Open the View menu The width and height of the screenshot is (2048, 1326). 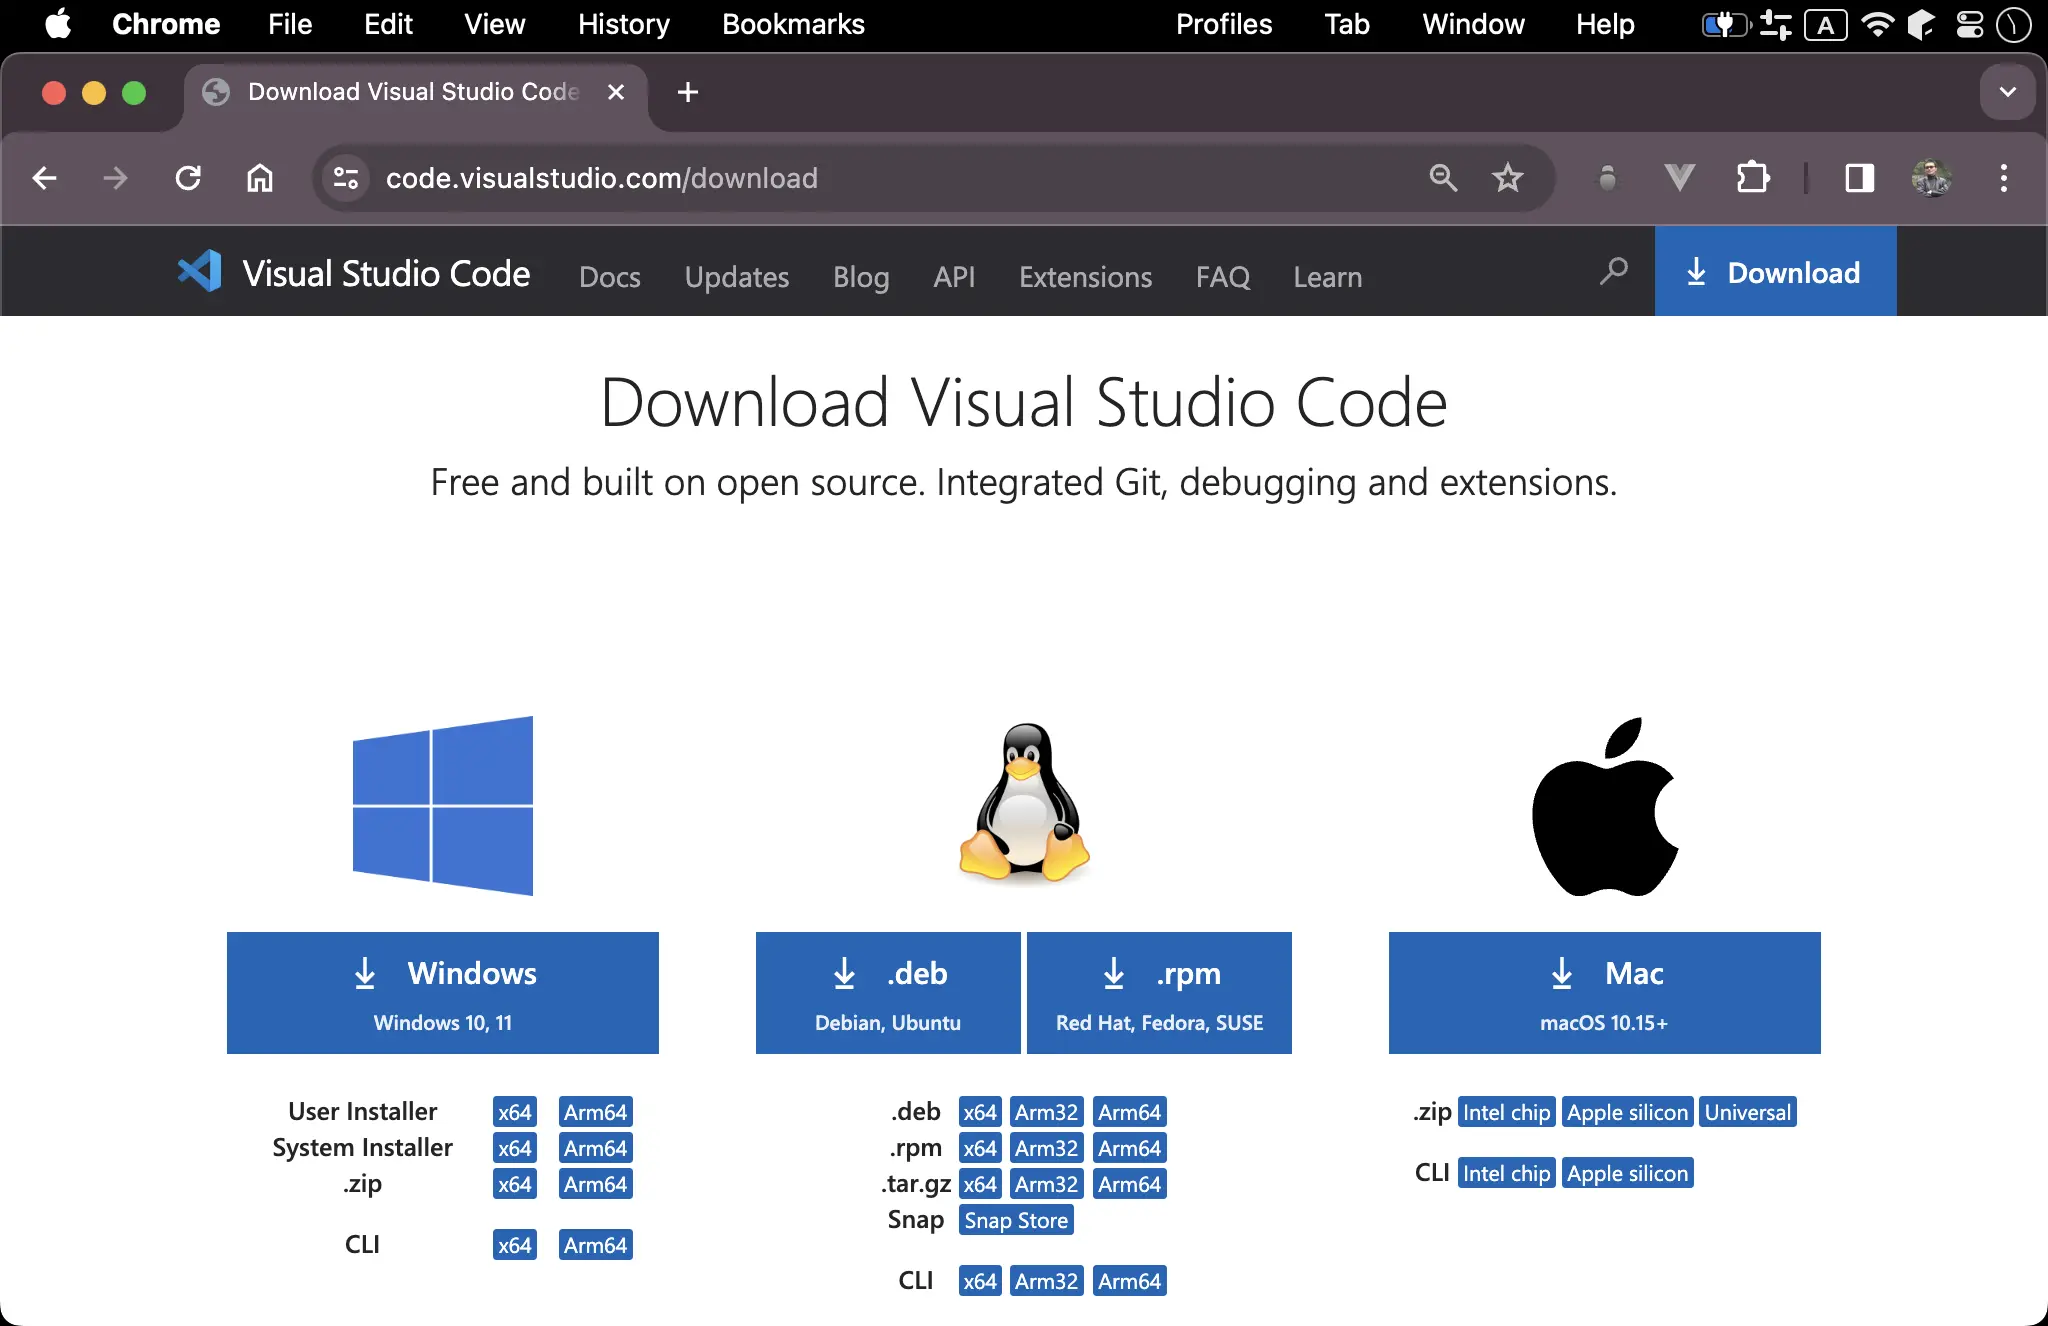[x=494, y=24]
